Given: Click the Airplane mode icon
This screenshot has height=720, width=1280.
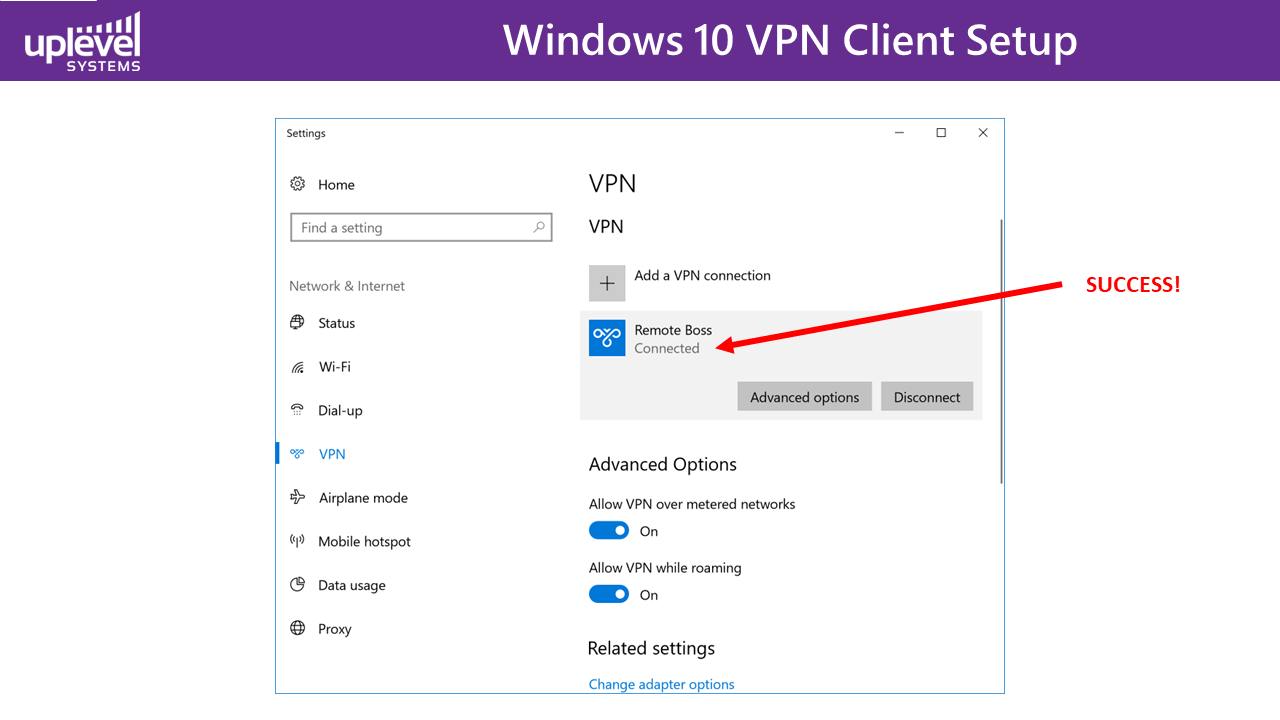Looking at the screenshot, I should (x=297, y=497).
